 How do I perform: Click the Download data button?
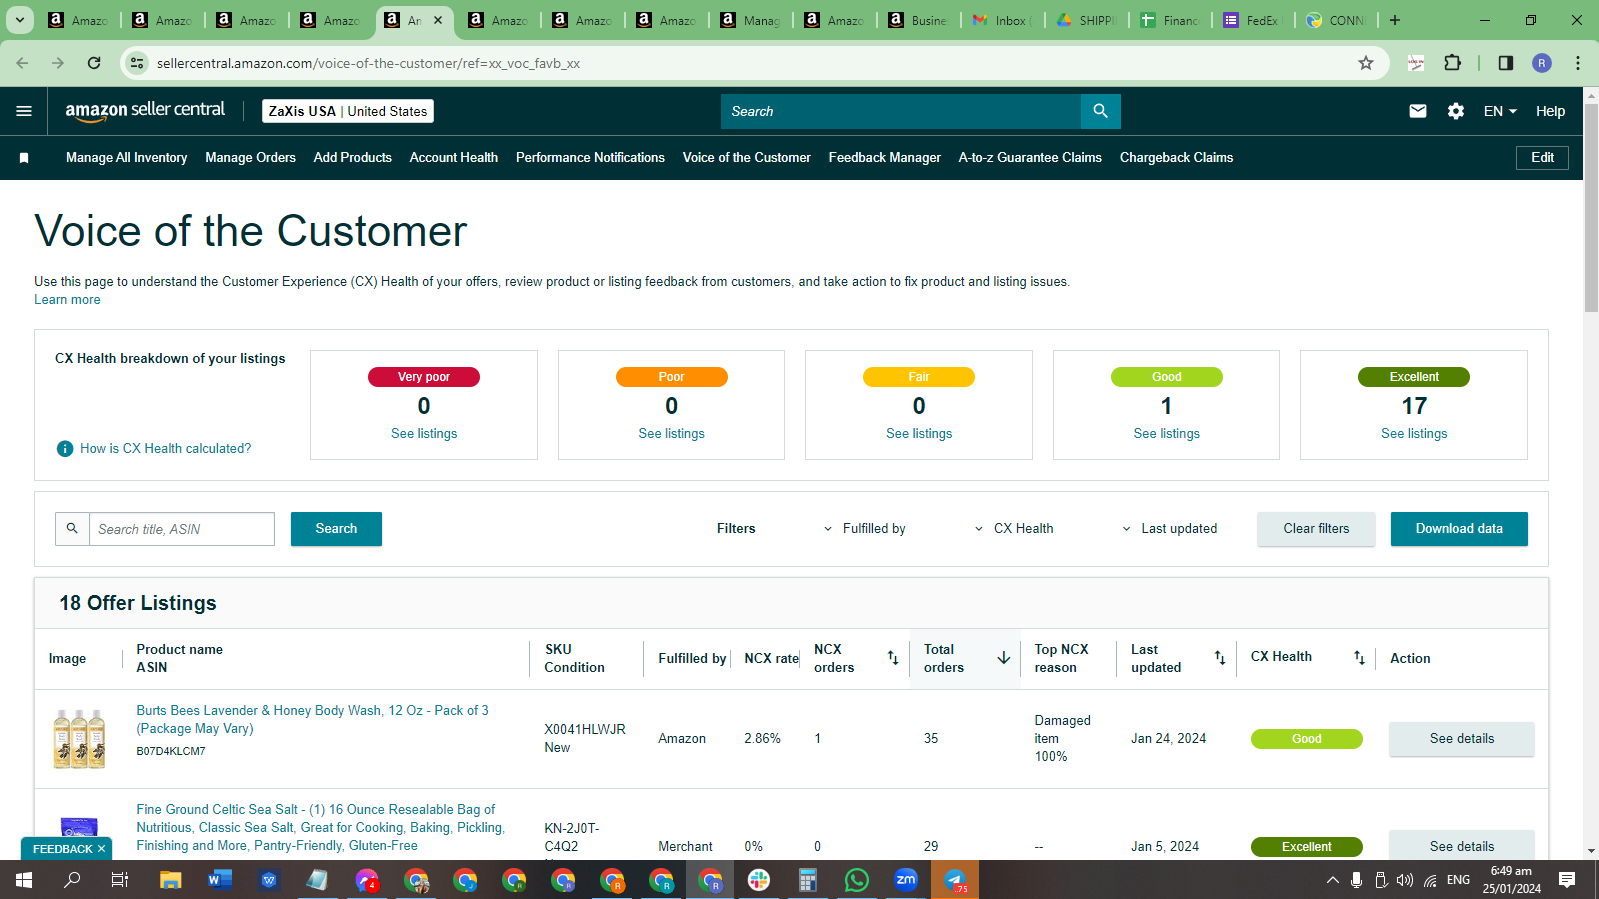(1459, 529)
